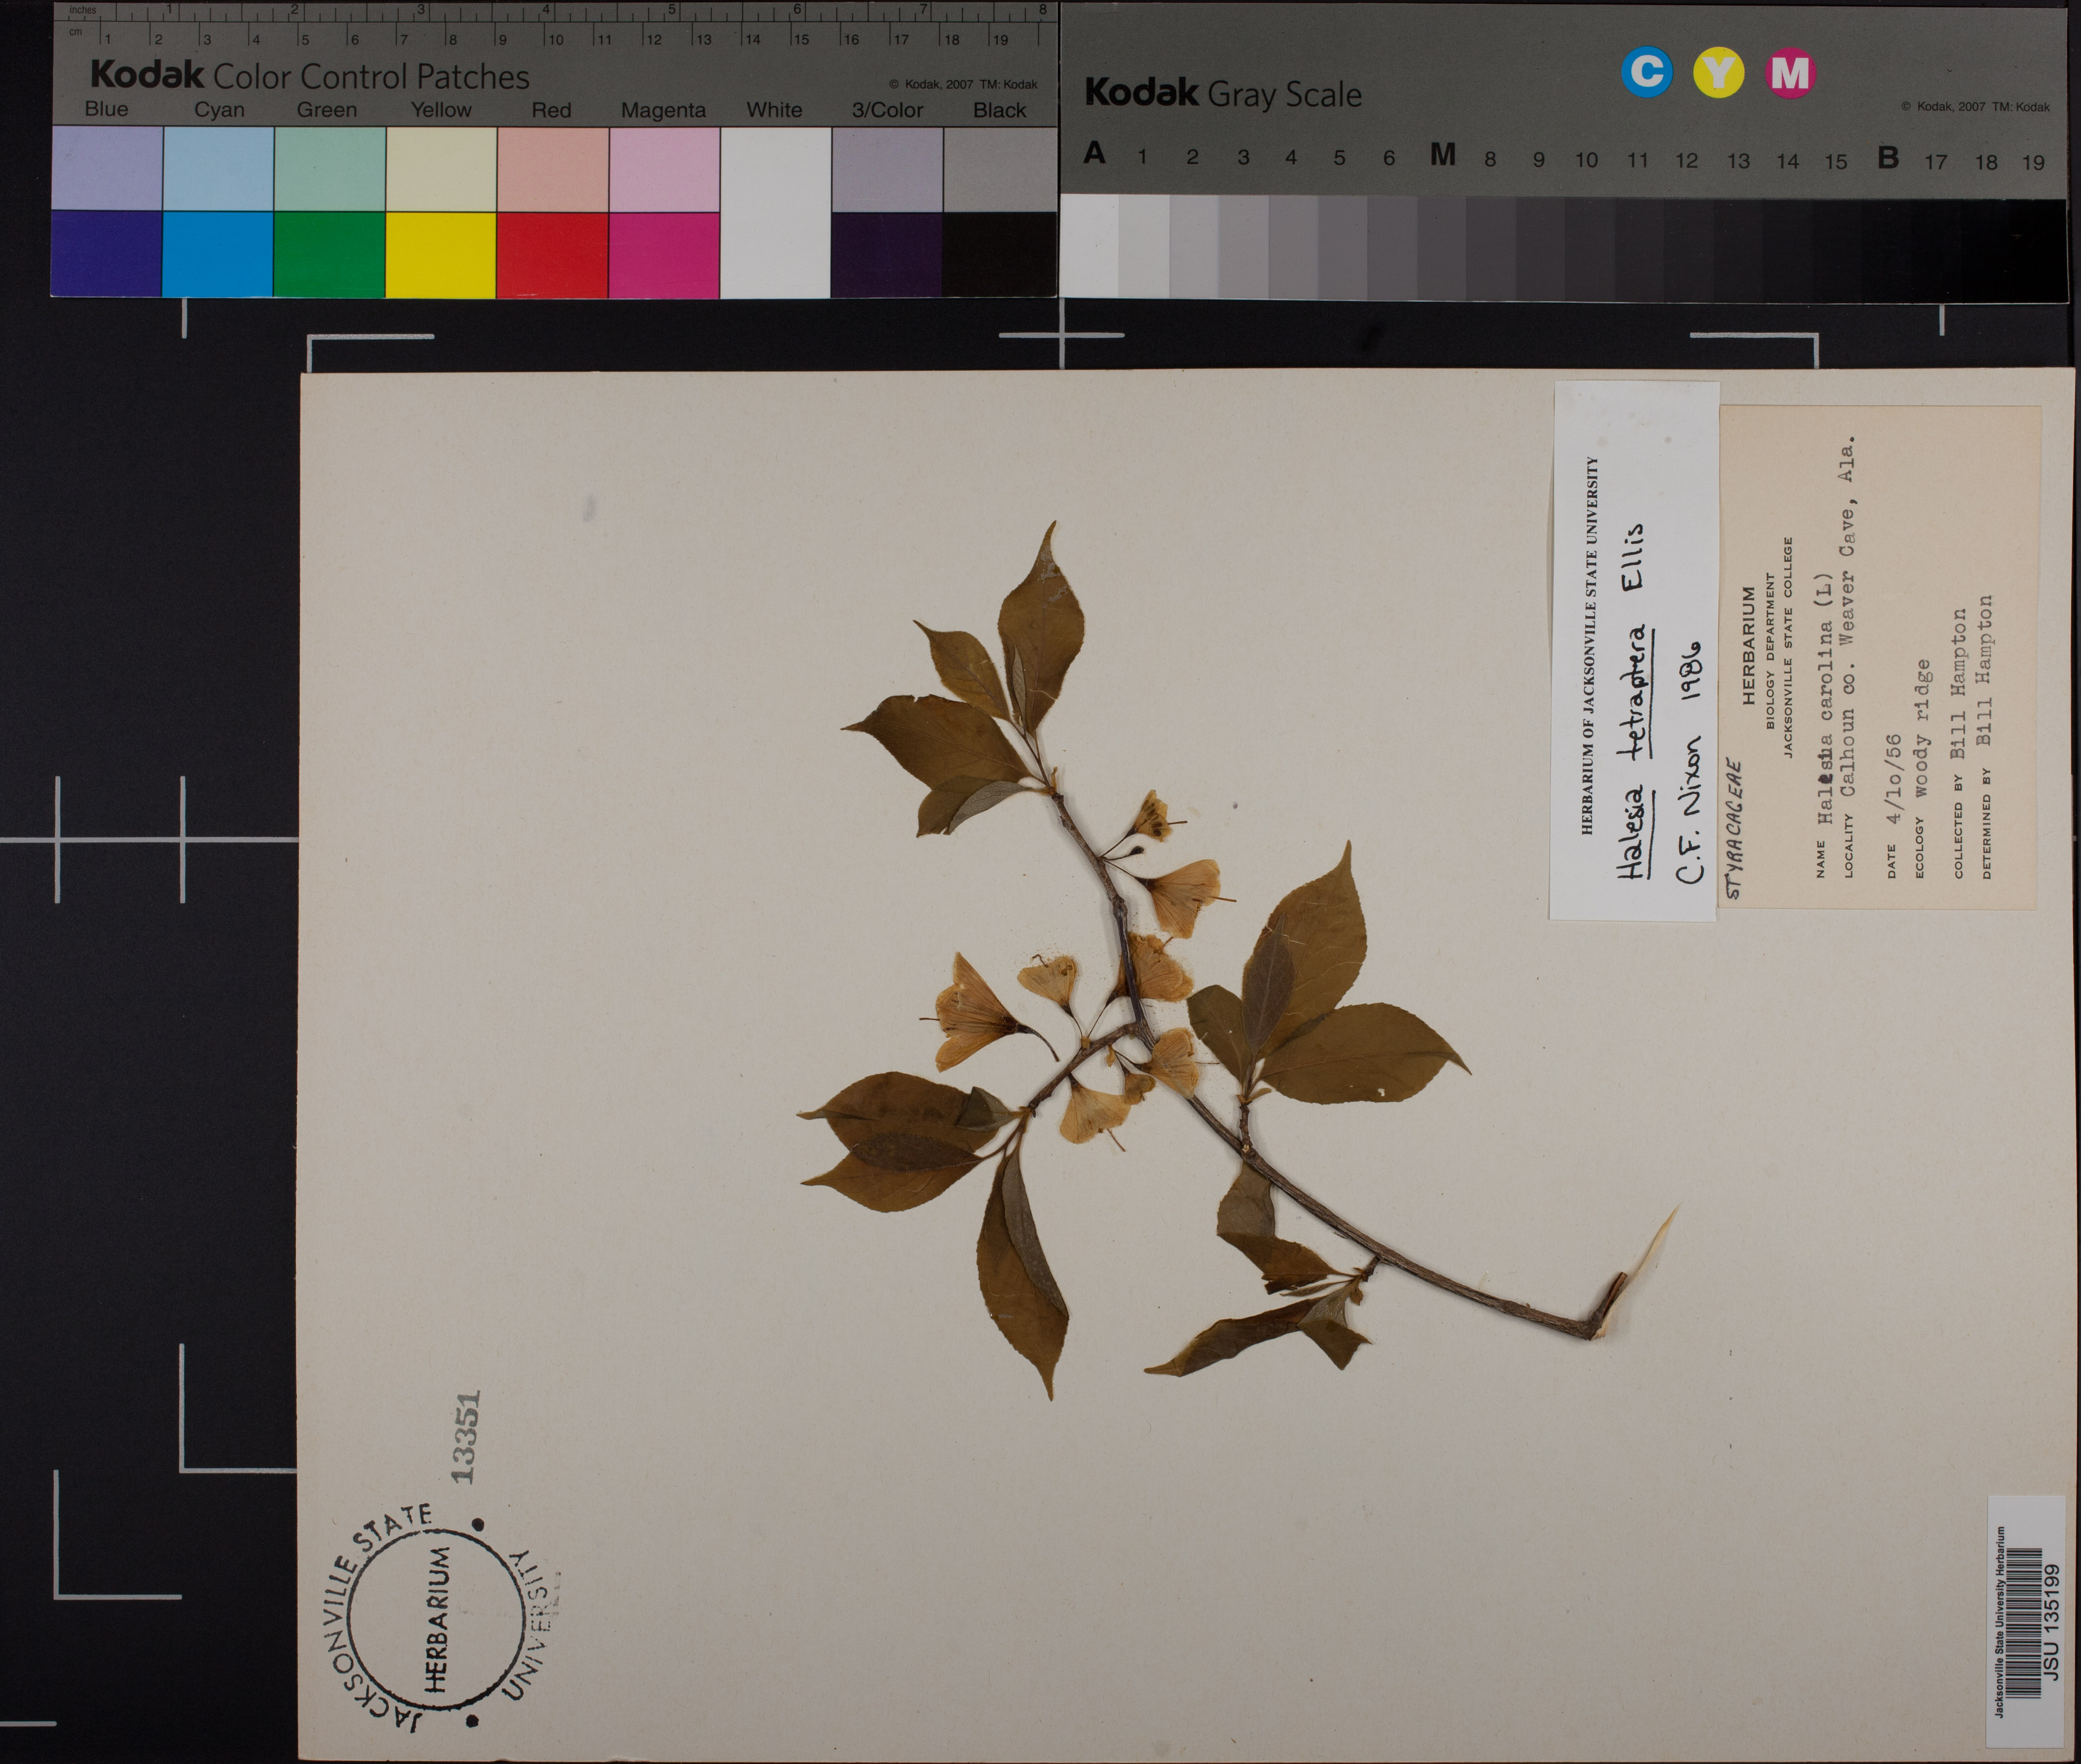Image resolution: width=2081 pixels, height=1764 pixels.
Task: Click the stamped accession number 13351
Action: click(x=466, y=1436)
